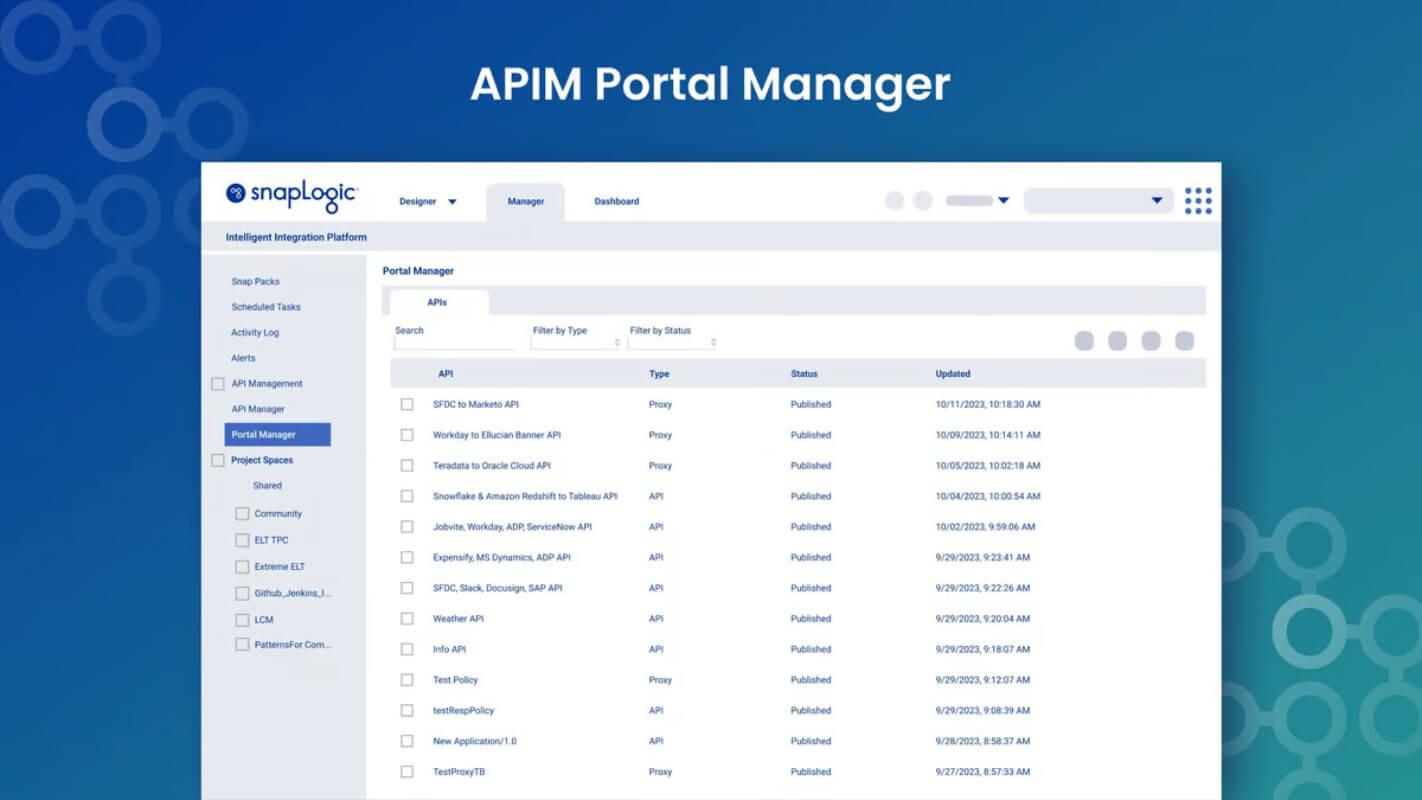Expand the ELT TPC project space
This screenshot has width=1422, height=800.
242,540
